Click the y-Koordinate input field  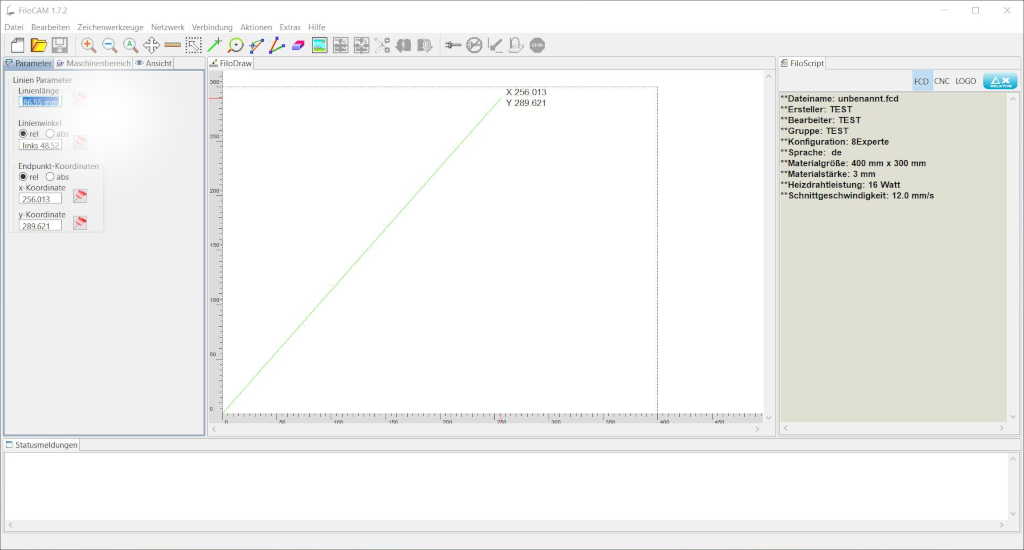click(x=40, y=225)
